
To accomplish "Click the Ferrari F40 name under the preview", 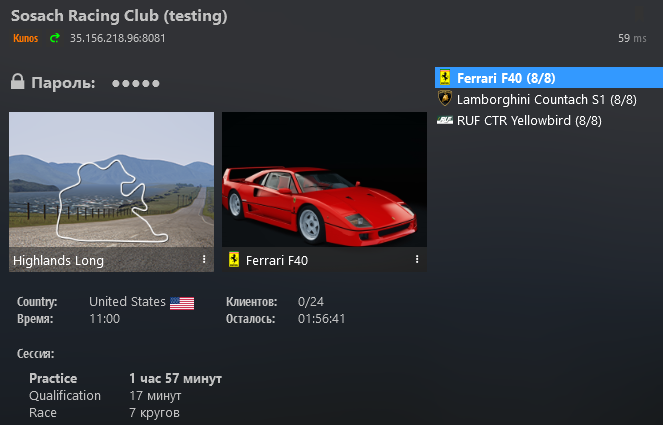I will pos(277,260).
